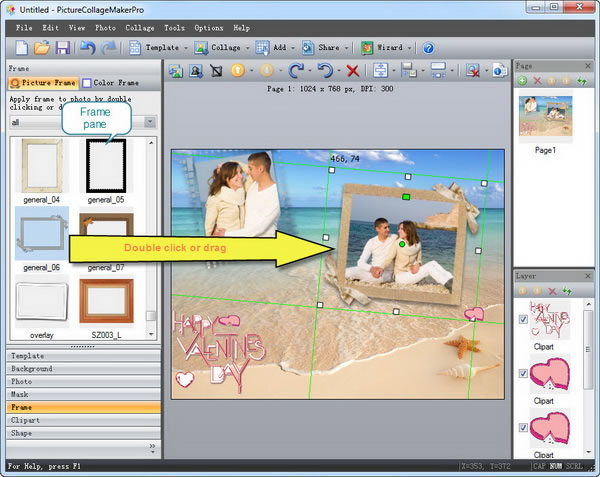Screen dimensions: 600x477
Task: Launch the Wizard toolbar icon
Action: 367,48
